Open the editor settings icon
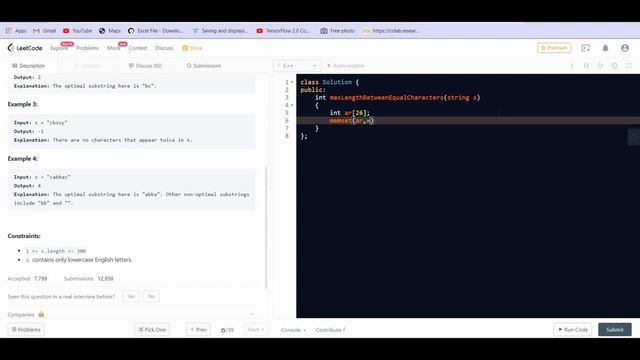Viewport: 640px width, 360px height. coord(614,66)
